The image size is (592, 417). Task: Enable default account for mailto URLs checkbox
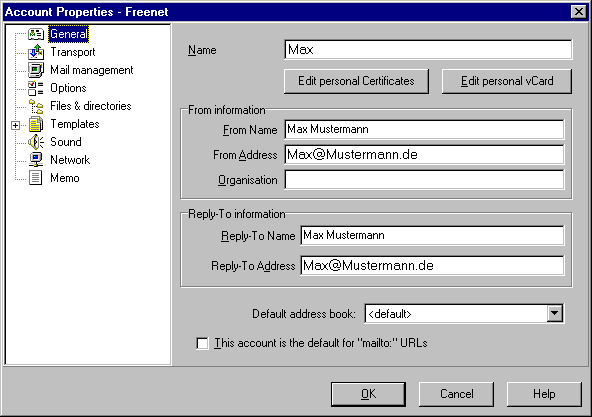pos(202,343)
